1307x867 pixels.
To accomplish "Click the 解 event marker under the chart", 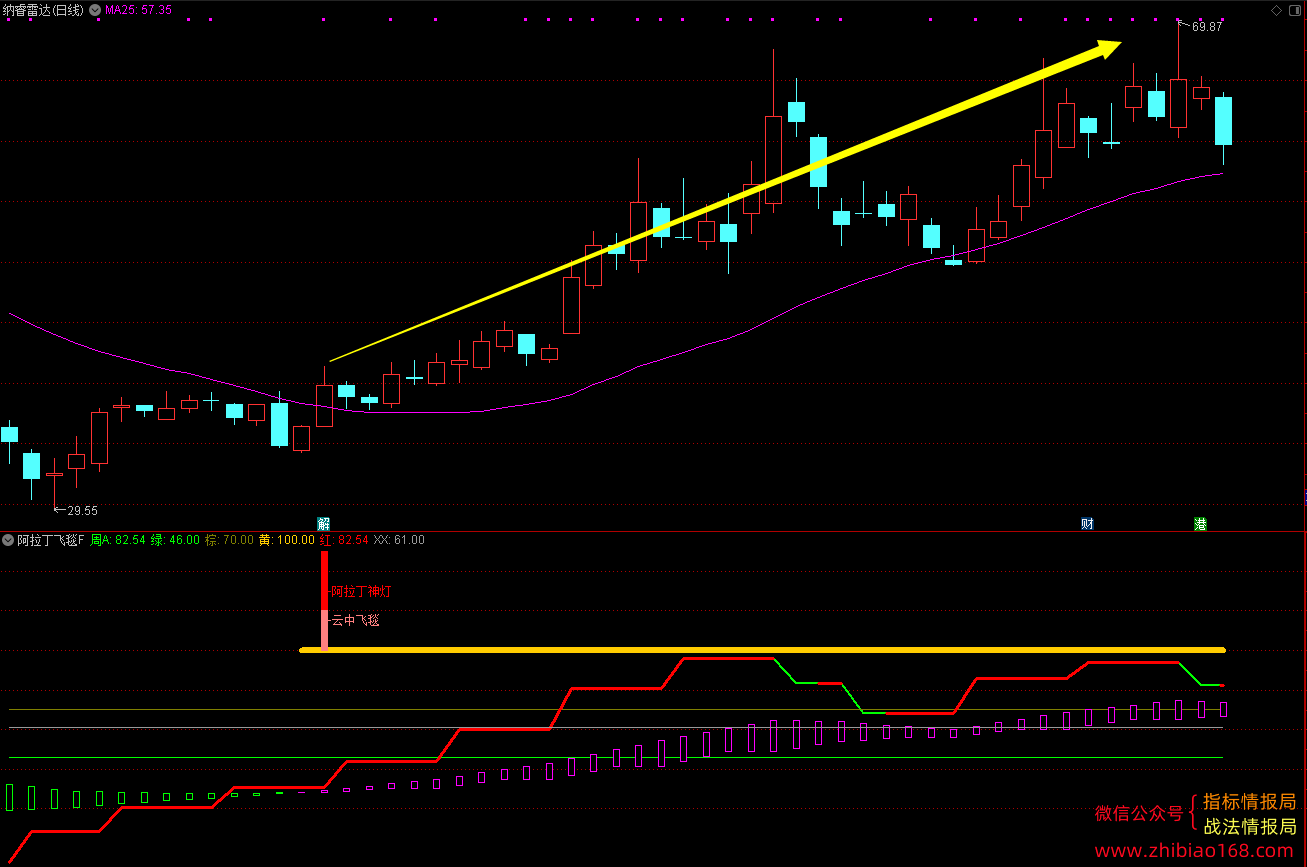I will pos(324,524).
